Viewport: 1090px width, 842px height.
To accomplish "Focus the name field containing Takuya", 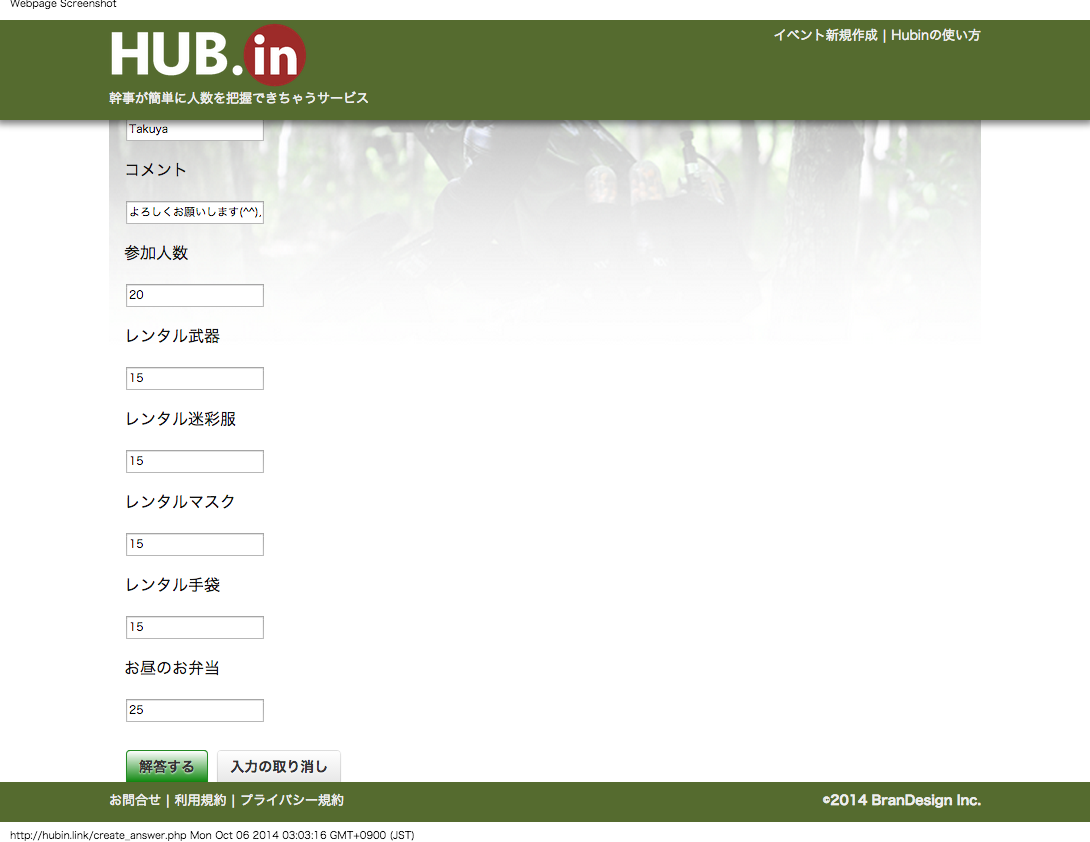I will tap(195, 130).
